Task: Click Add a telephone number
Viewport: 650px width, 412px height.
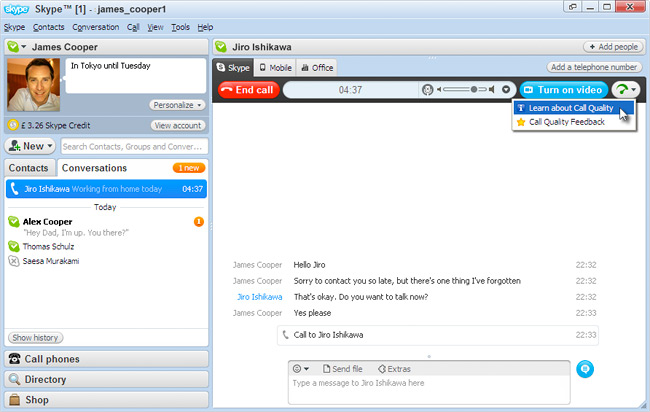Action: [x=594, y=67]
